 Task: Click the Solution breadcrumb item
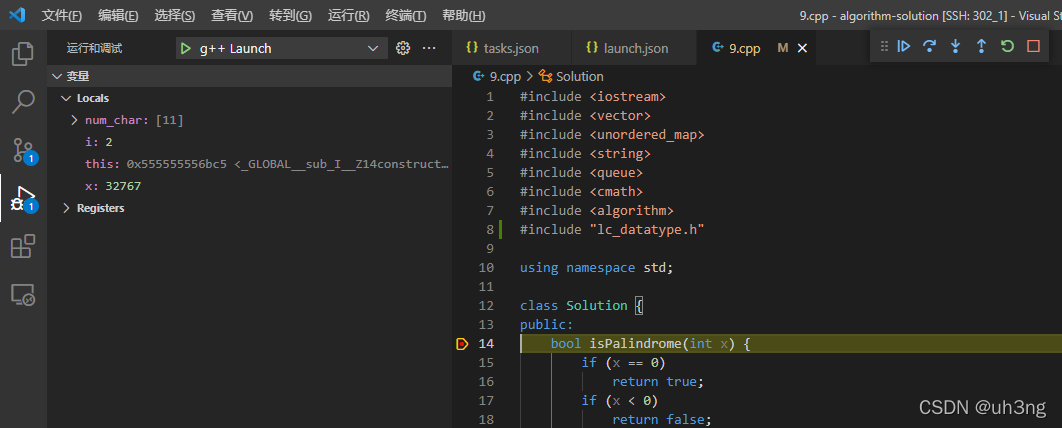coord(580,77)
